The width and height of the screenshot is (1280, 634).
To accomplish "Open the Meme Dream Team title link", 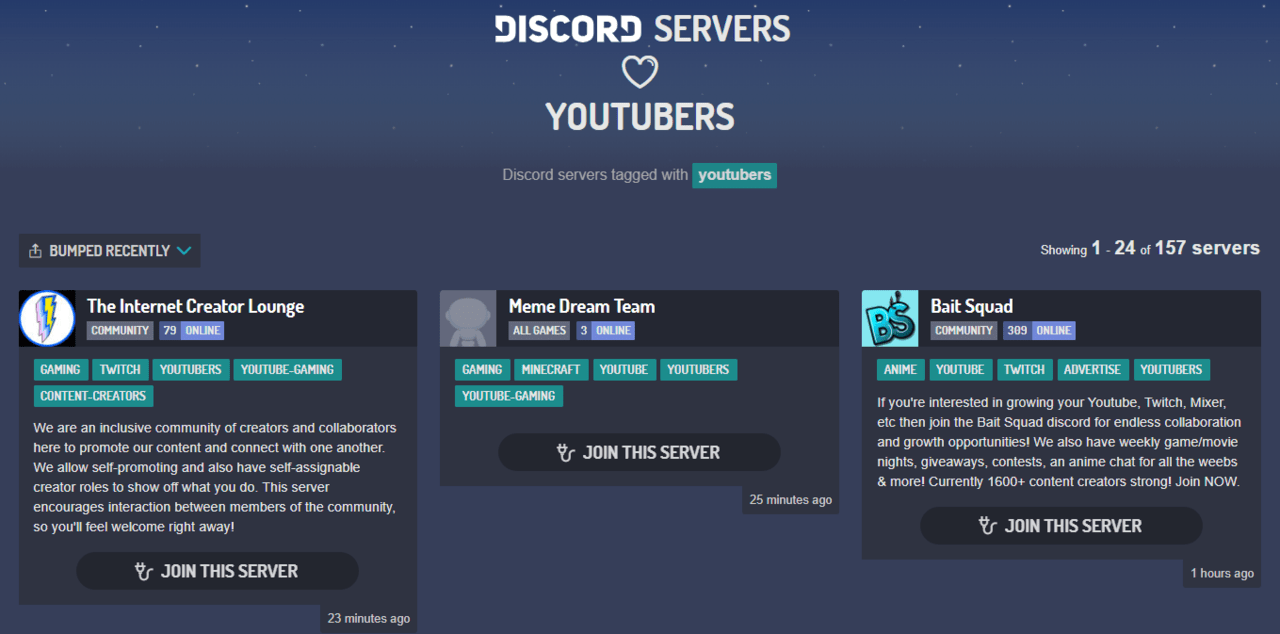I will [x=582, y=306].
